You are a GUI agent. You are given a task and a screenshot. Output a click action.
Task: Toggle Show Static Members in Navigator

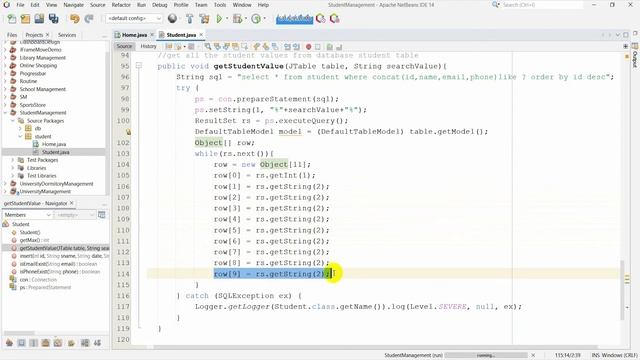point(33,343)
